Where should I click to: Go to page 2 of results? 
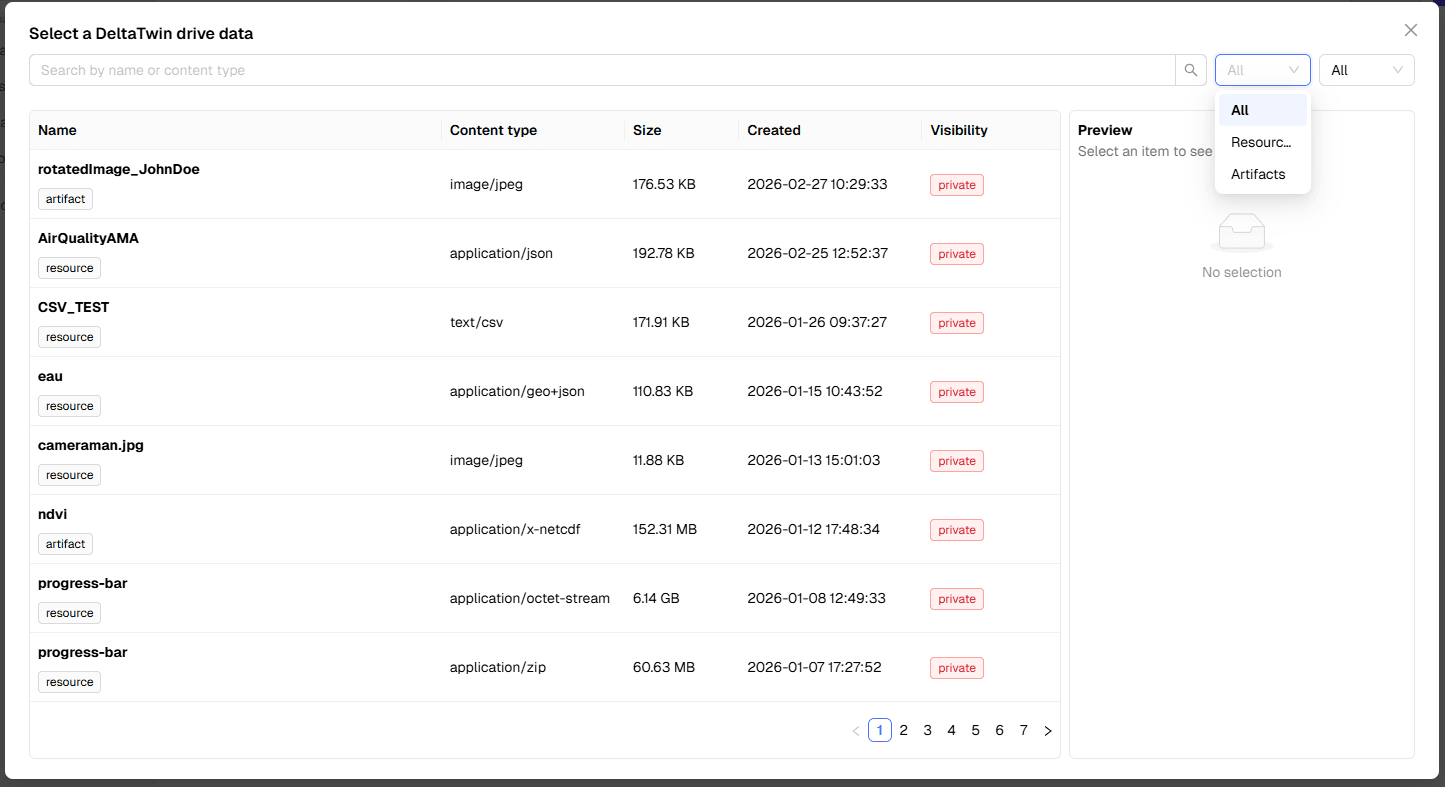tap(903, 731)
